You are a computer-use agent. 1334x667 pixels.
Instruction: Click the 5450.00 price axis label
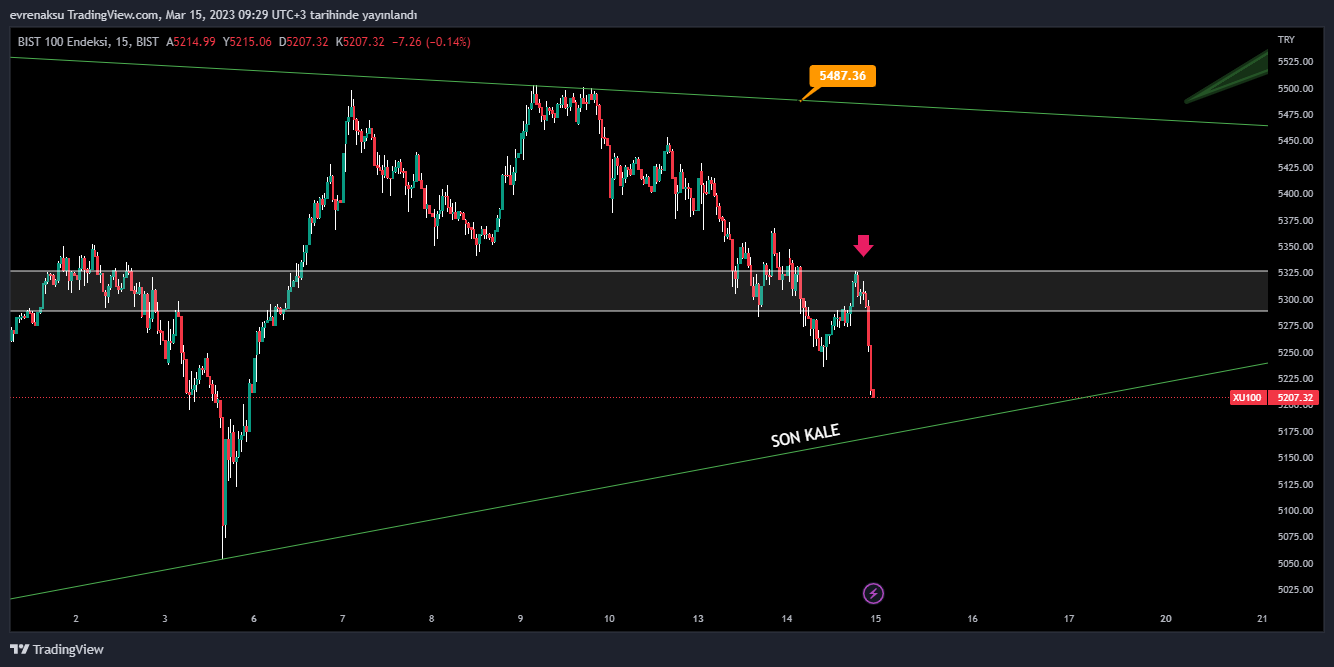point(1294,141)
